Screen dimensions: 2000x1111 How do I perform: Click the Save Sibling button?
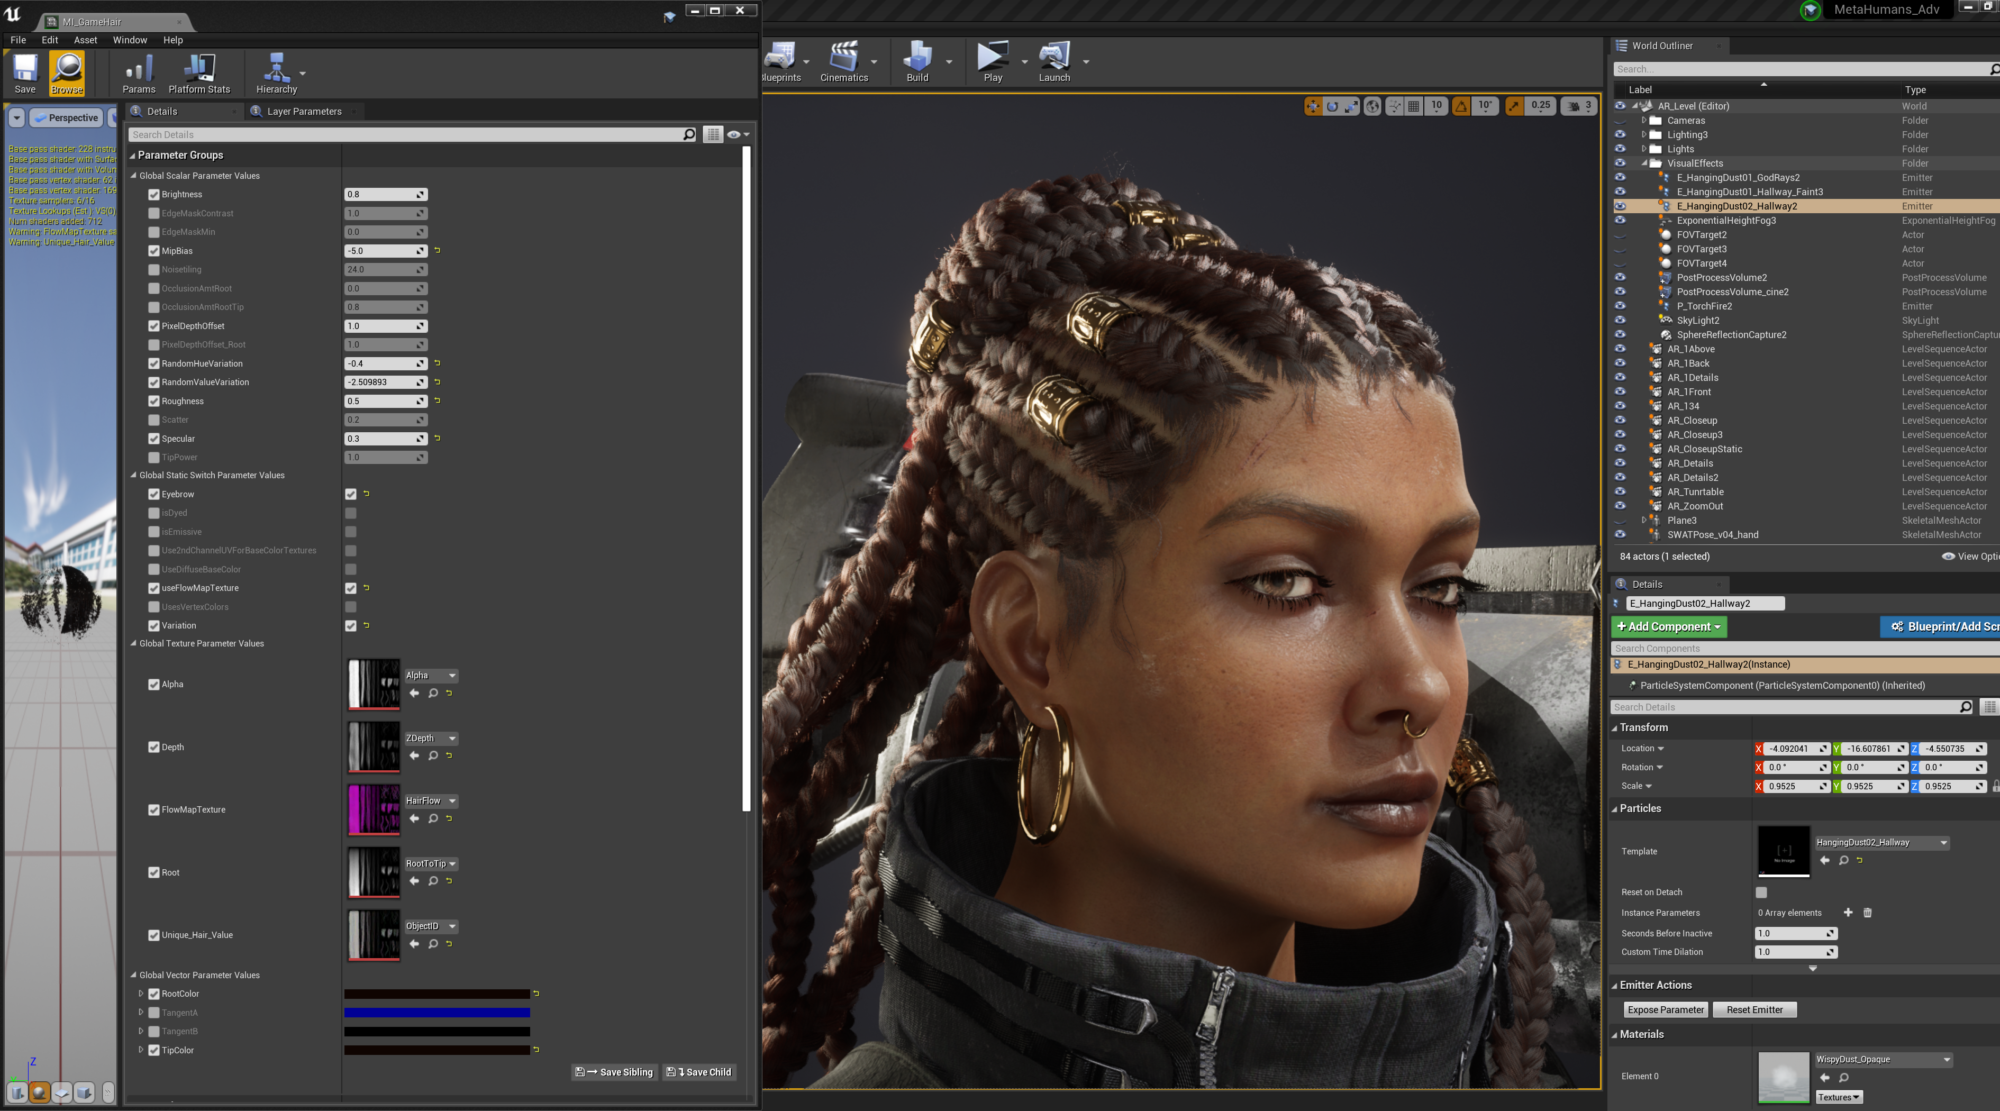coord(614,1072)
